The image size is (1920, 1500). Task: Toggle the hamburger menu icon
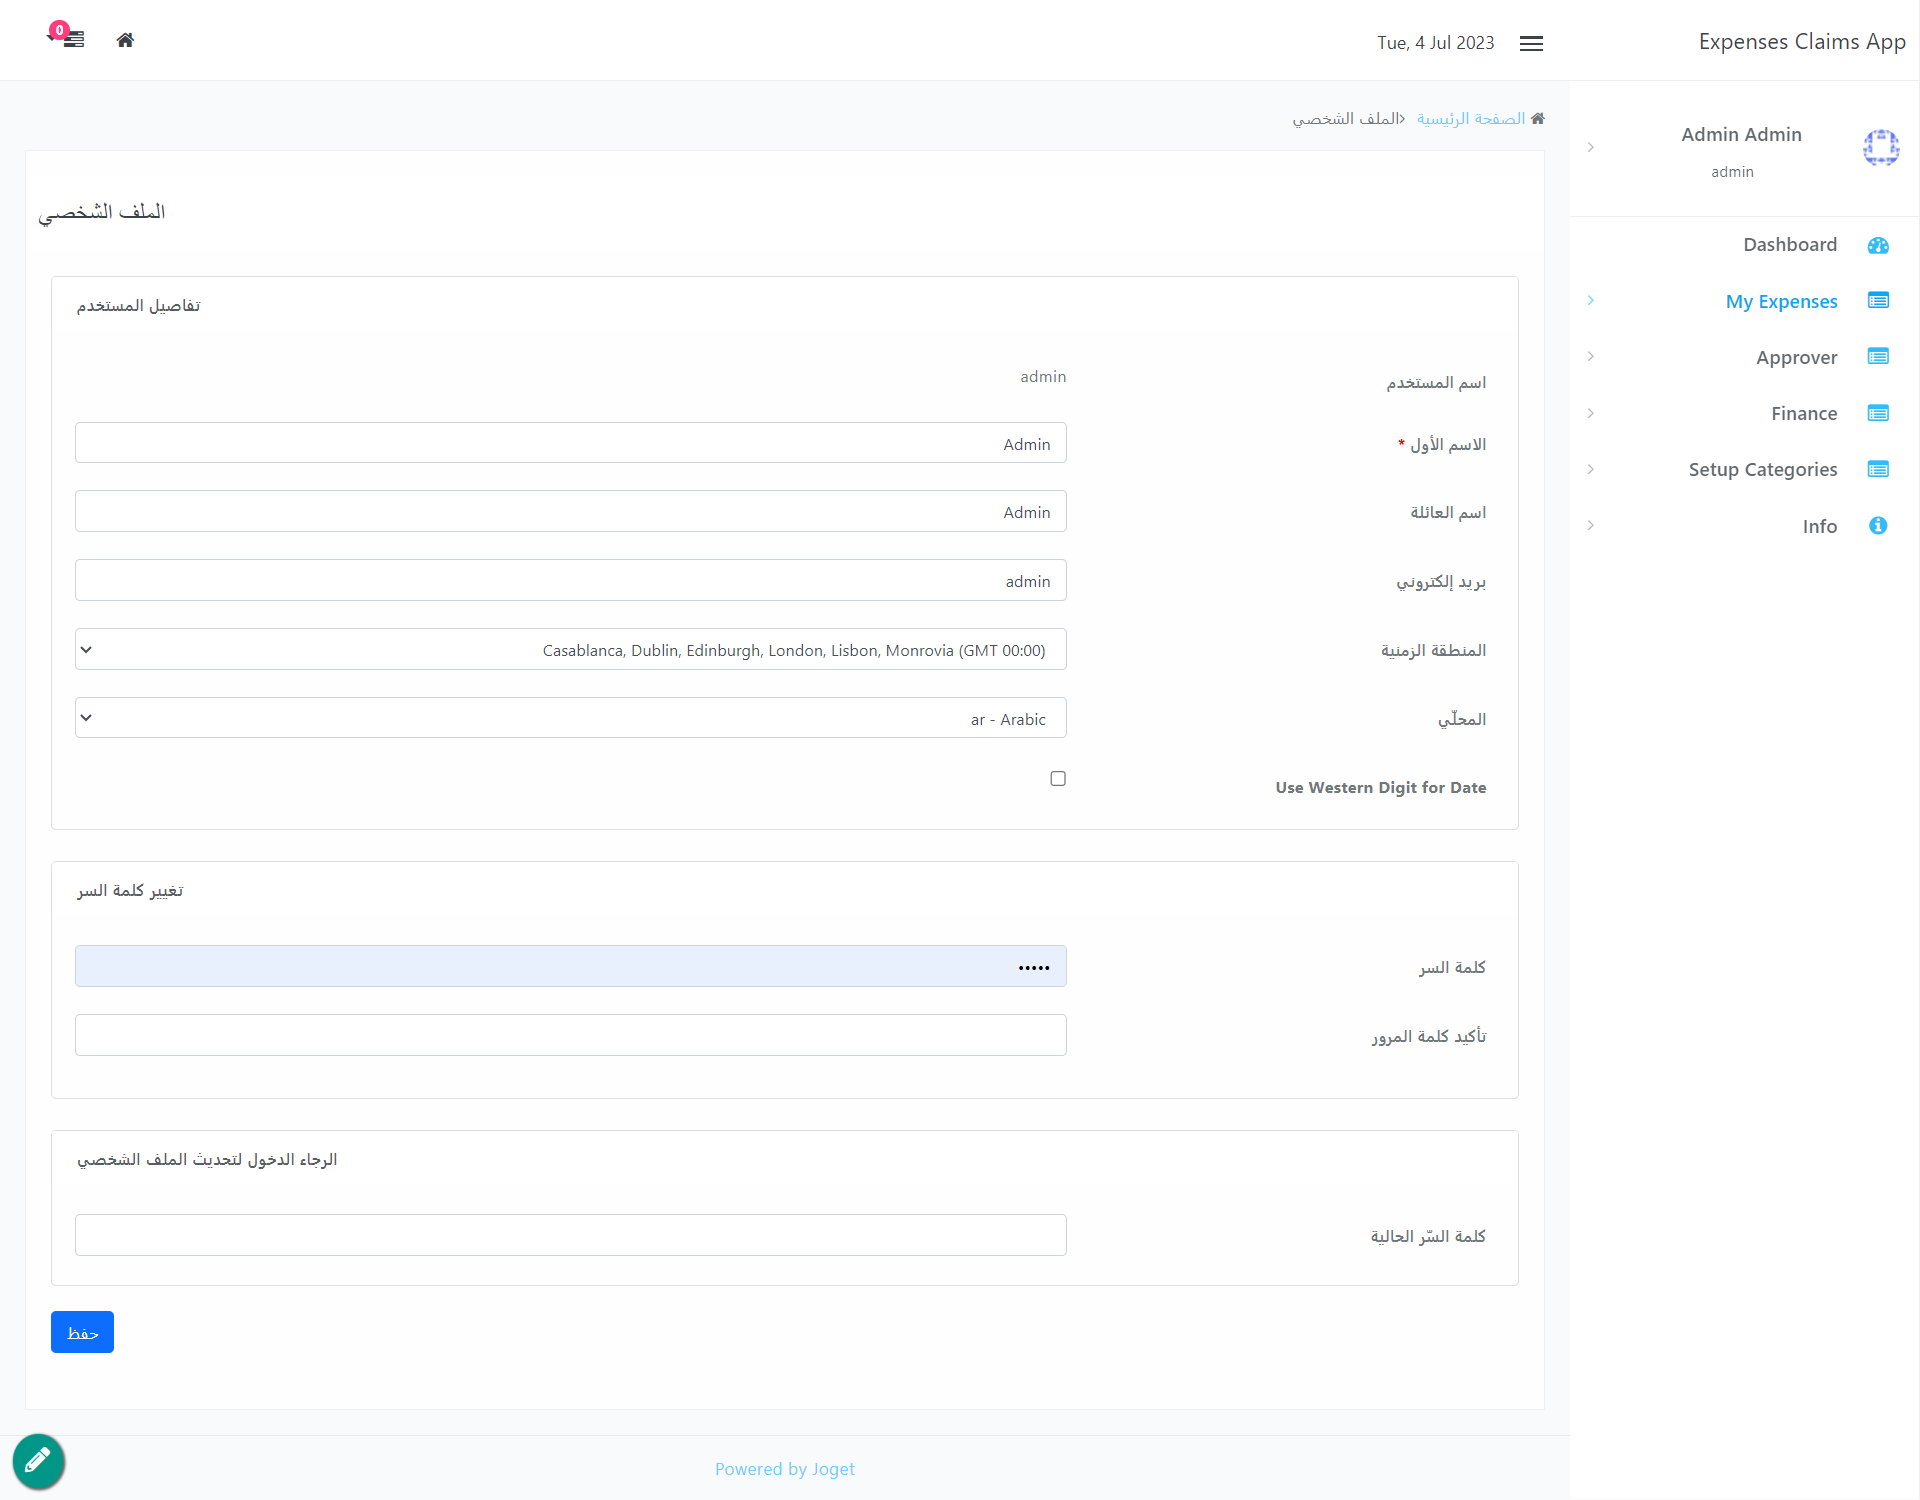point(1531,43)
